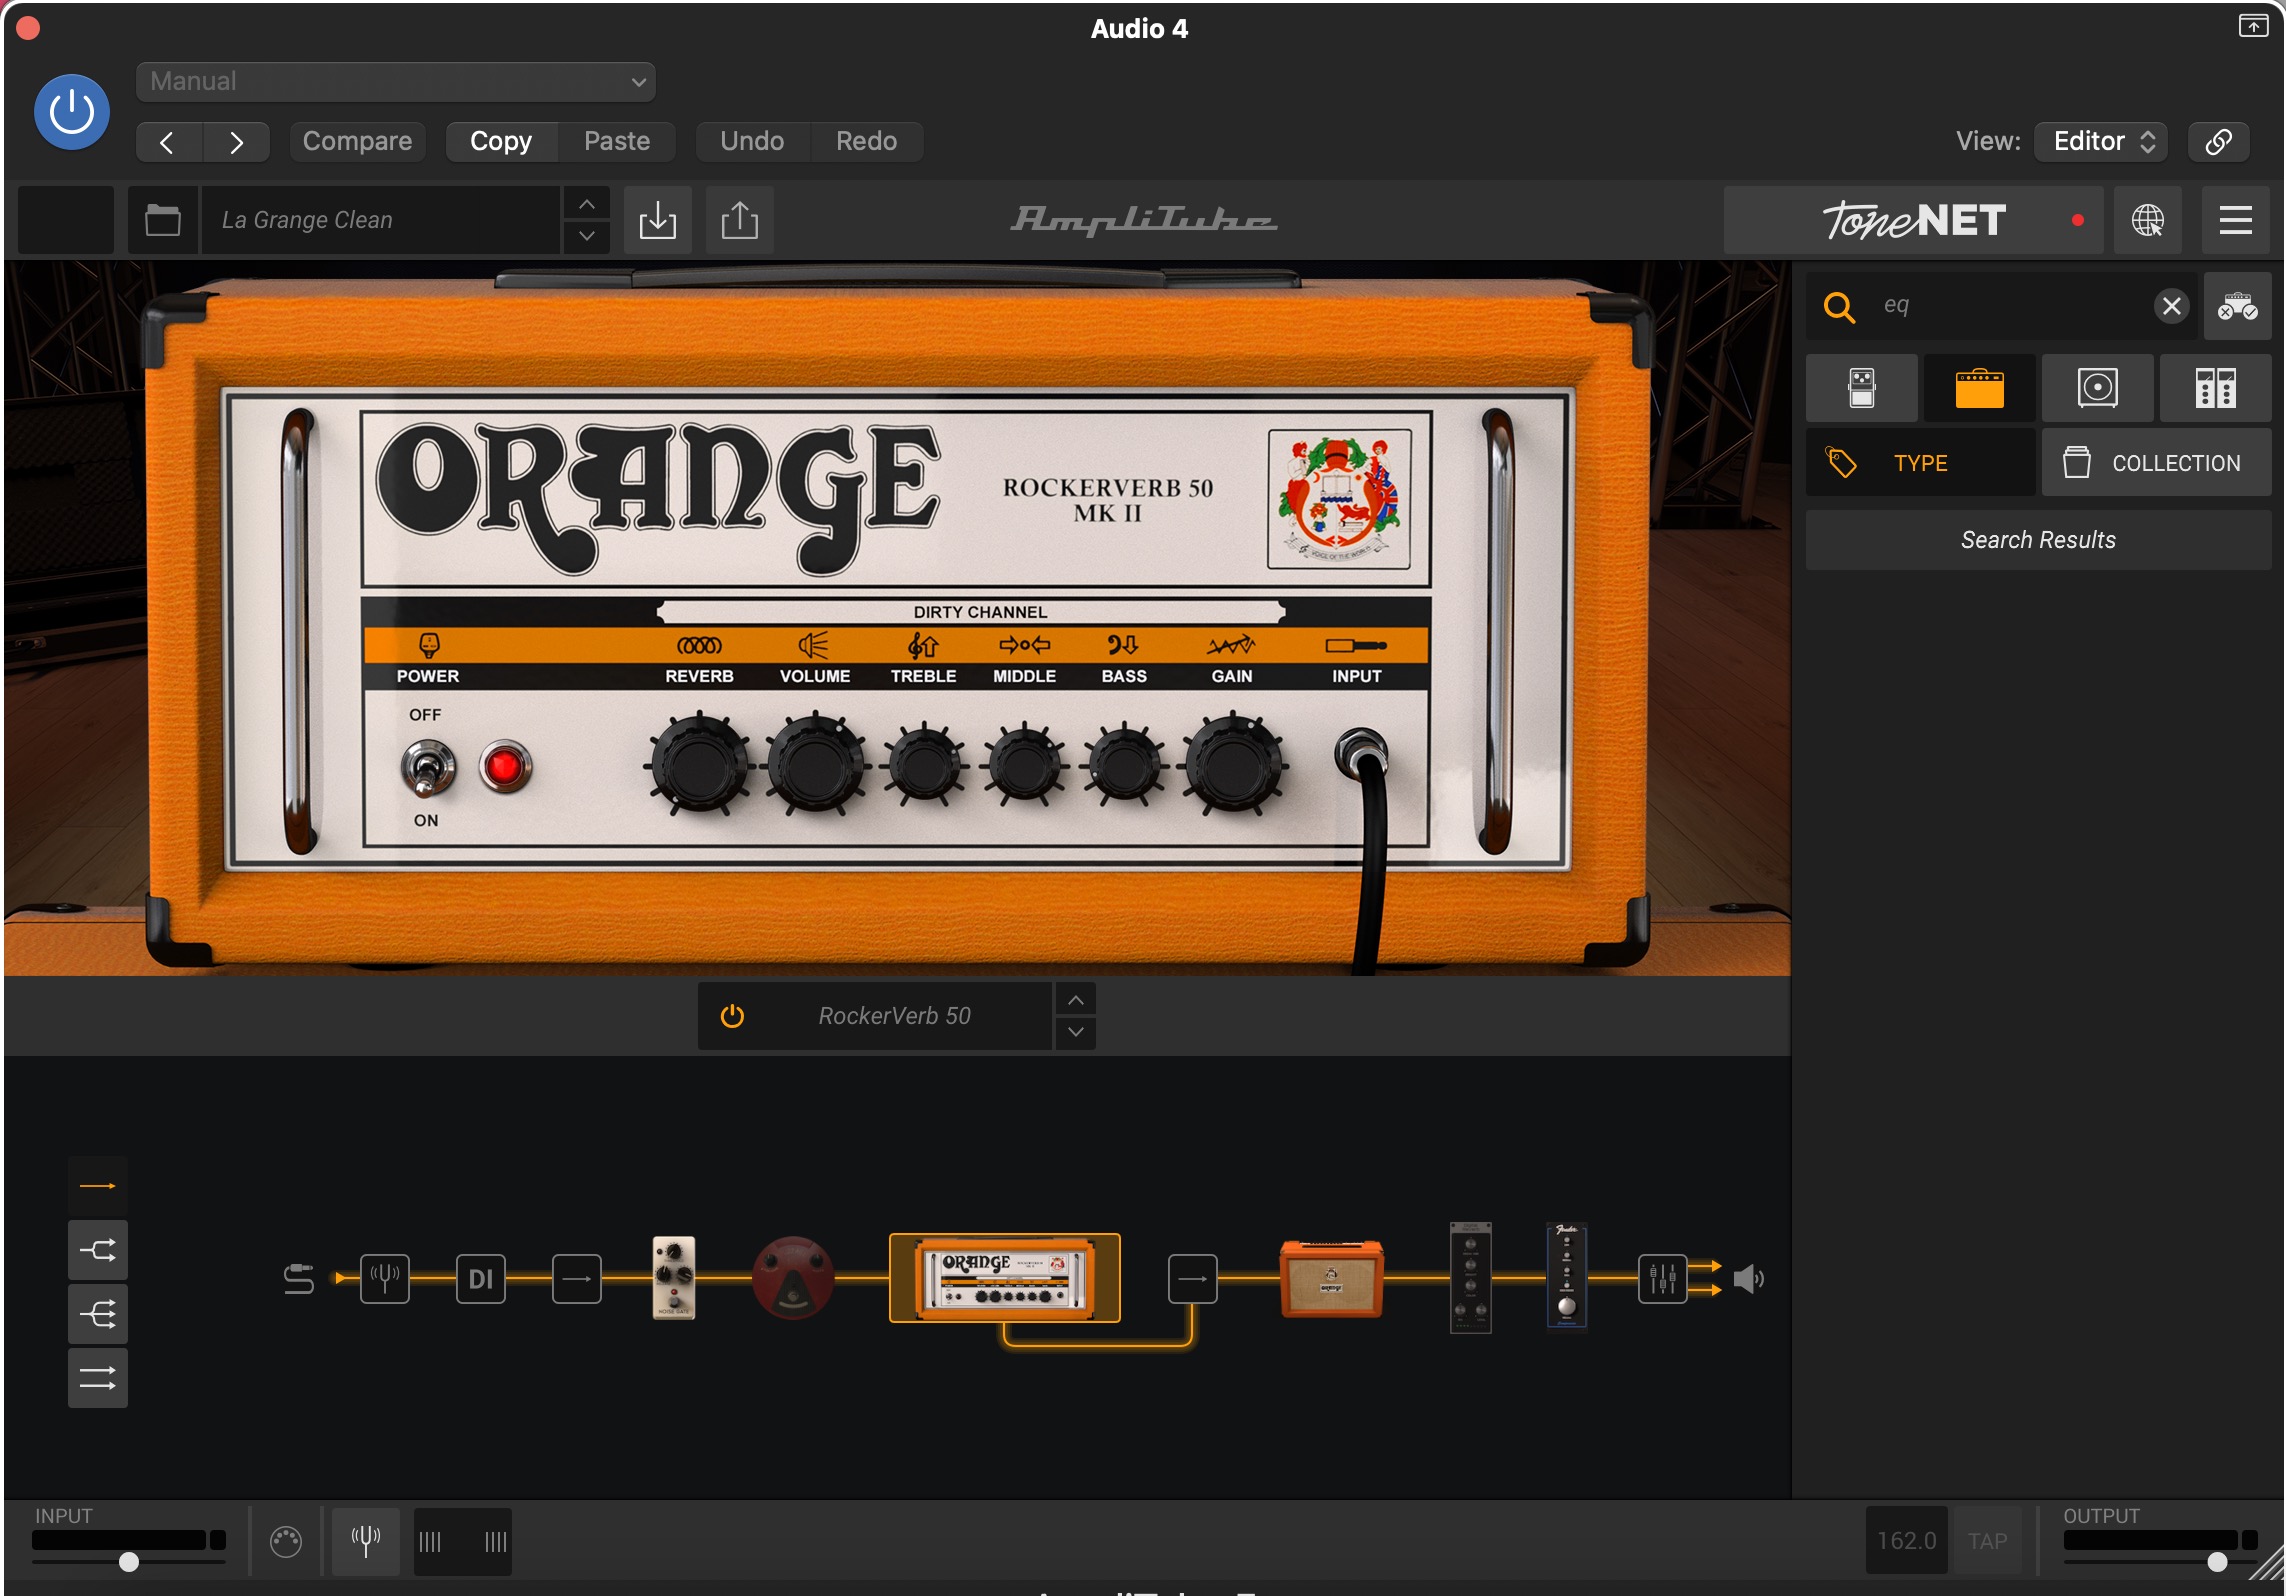Select the two-way split chain routing
The height and width of the screenshot is (1596, 2286).
tap(97, 1251)
